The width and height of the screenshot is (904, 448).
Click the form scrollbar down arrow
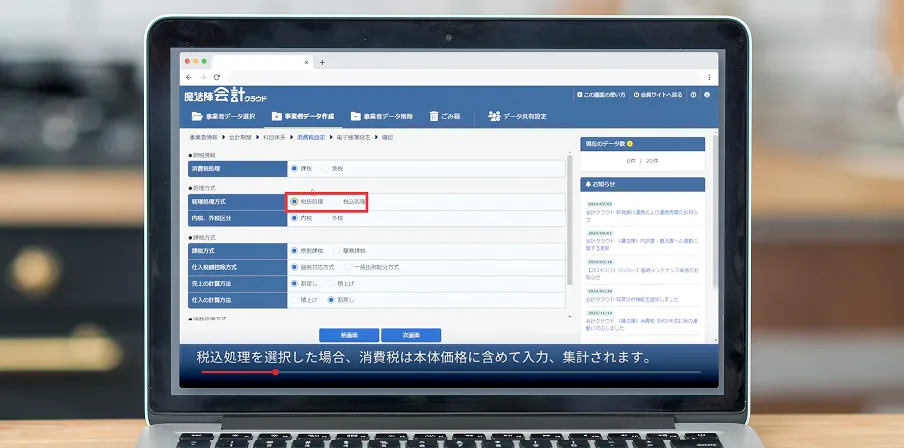coord(570,317)
